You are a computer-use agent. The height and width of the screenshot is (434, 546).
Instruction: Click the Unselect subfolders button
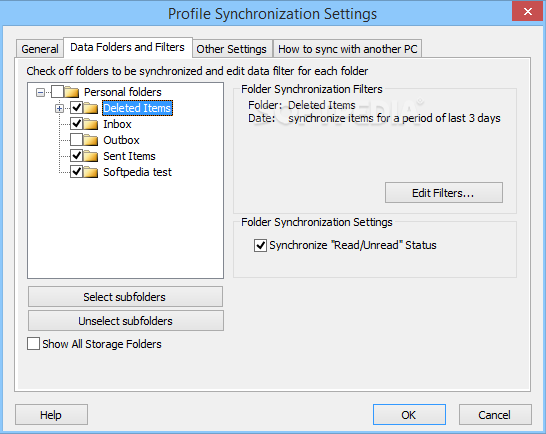tap(125, 321)
